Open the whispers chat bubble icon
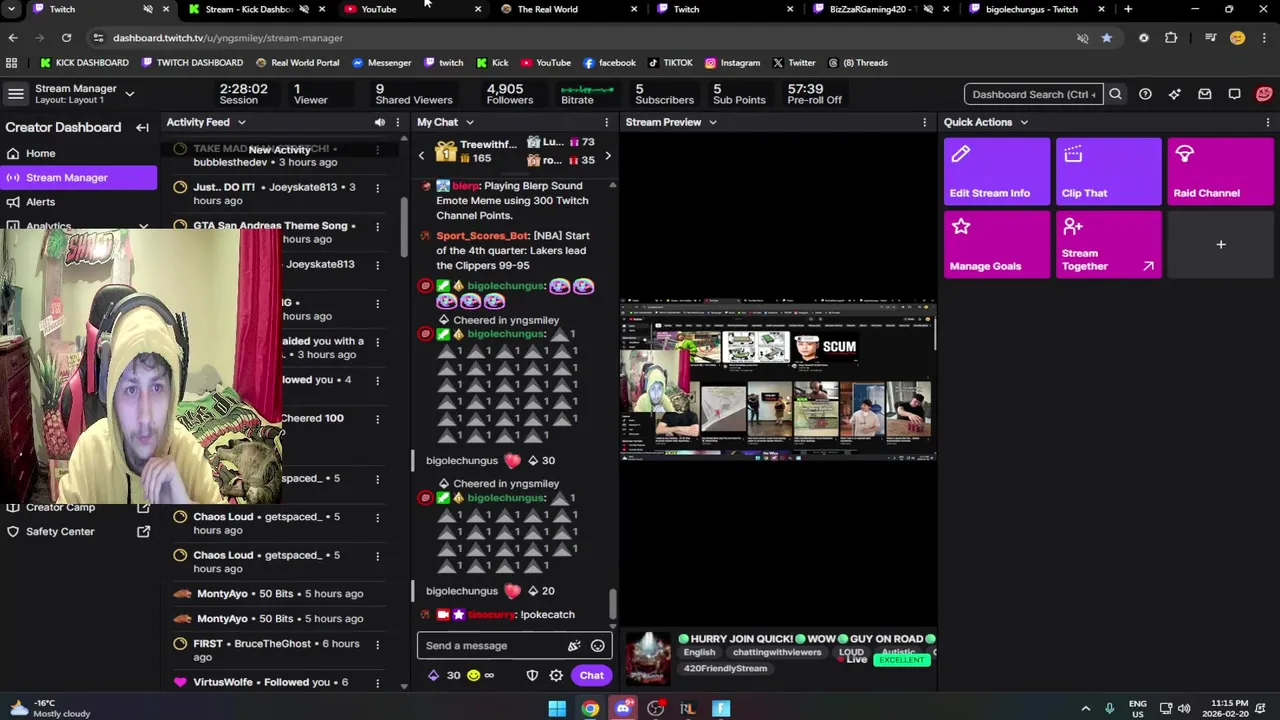This screenshot has height=720, width=1280. [x=1234, y=94]
